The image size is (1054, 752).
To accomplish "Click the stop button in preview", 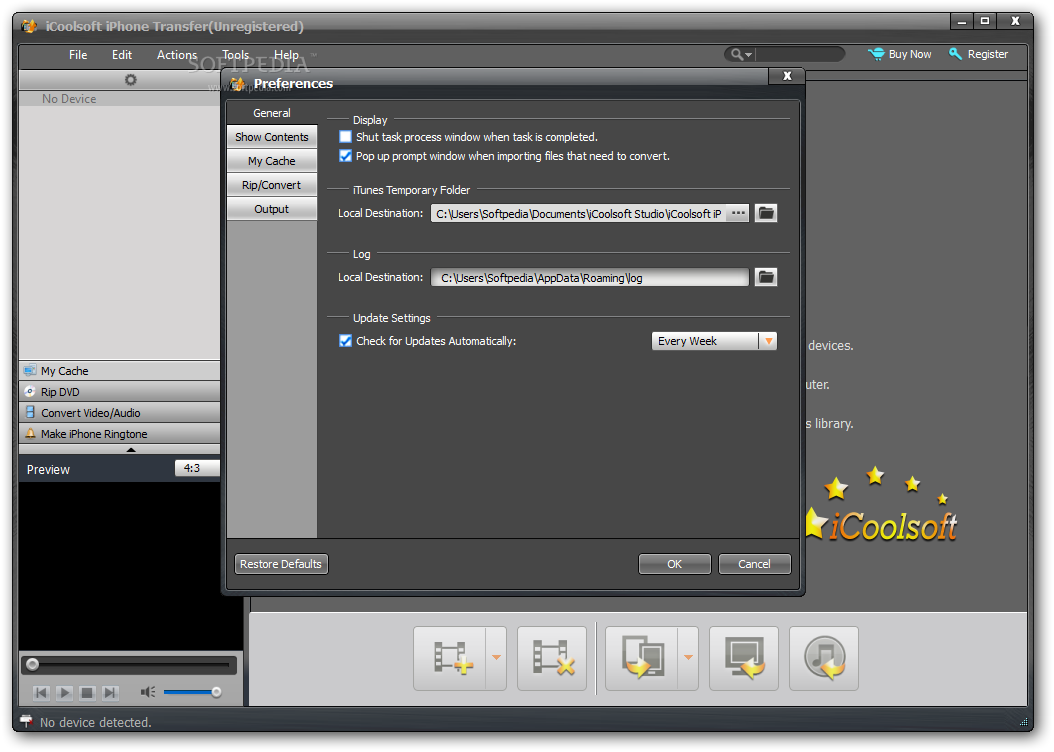I will click(x=87, y=692).
